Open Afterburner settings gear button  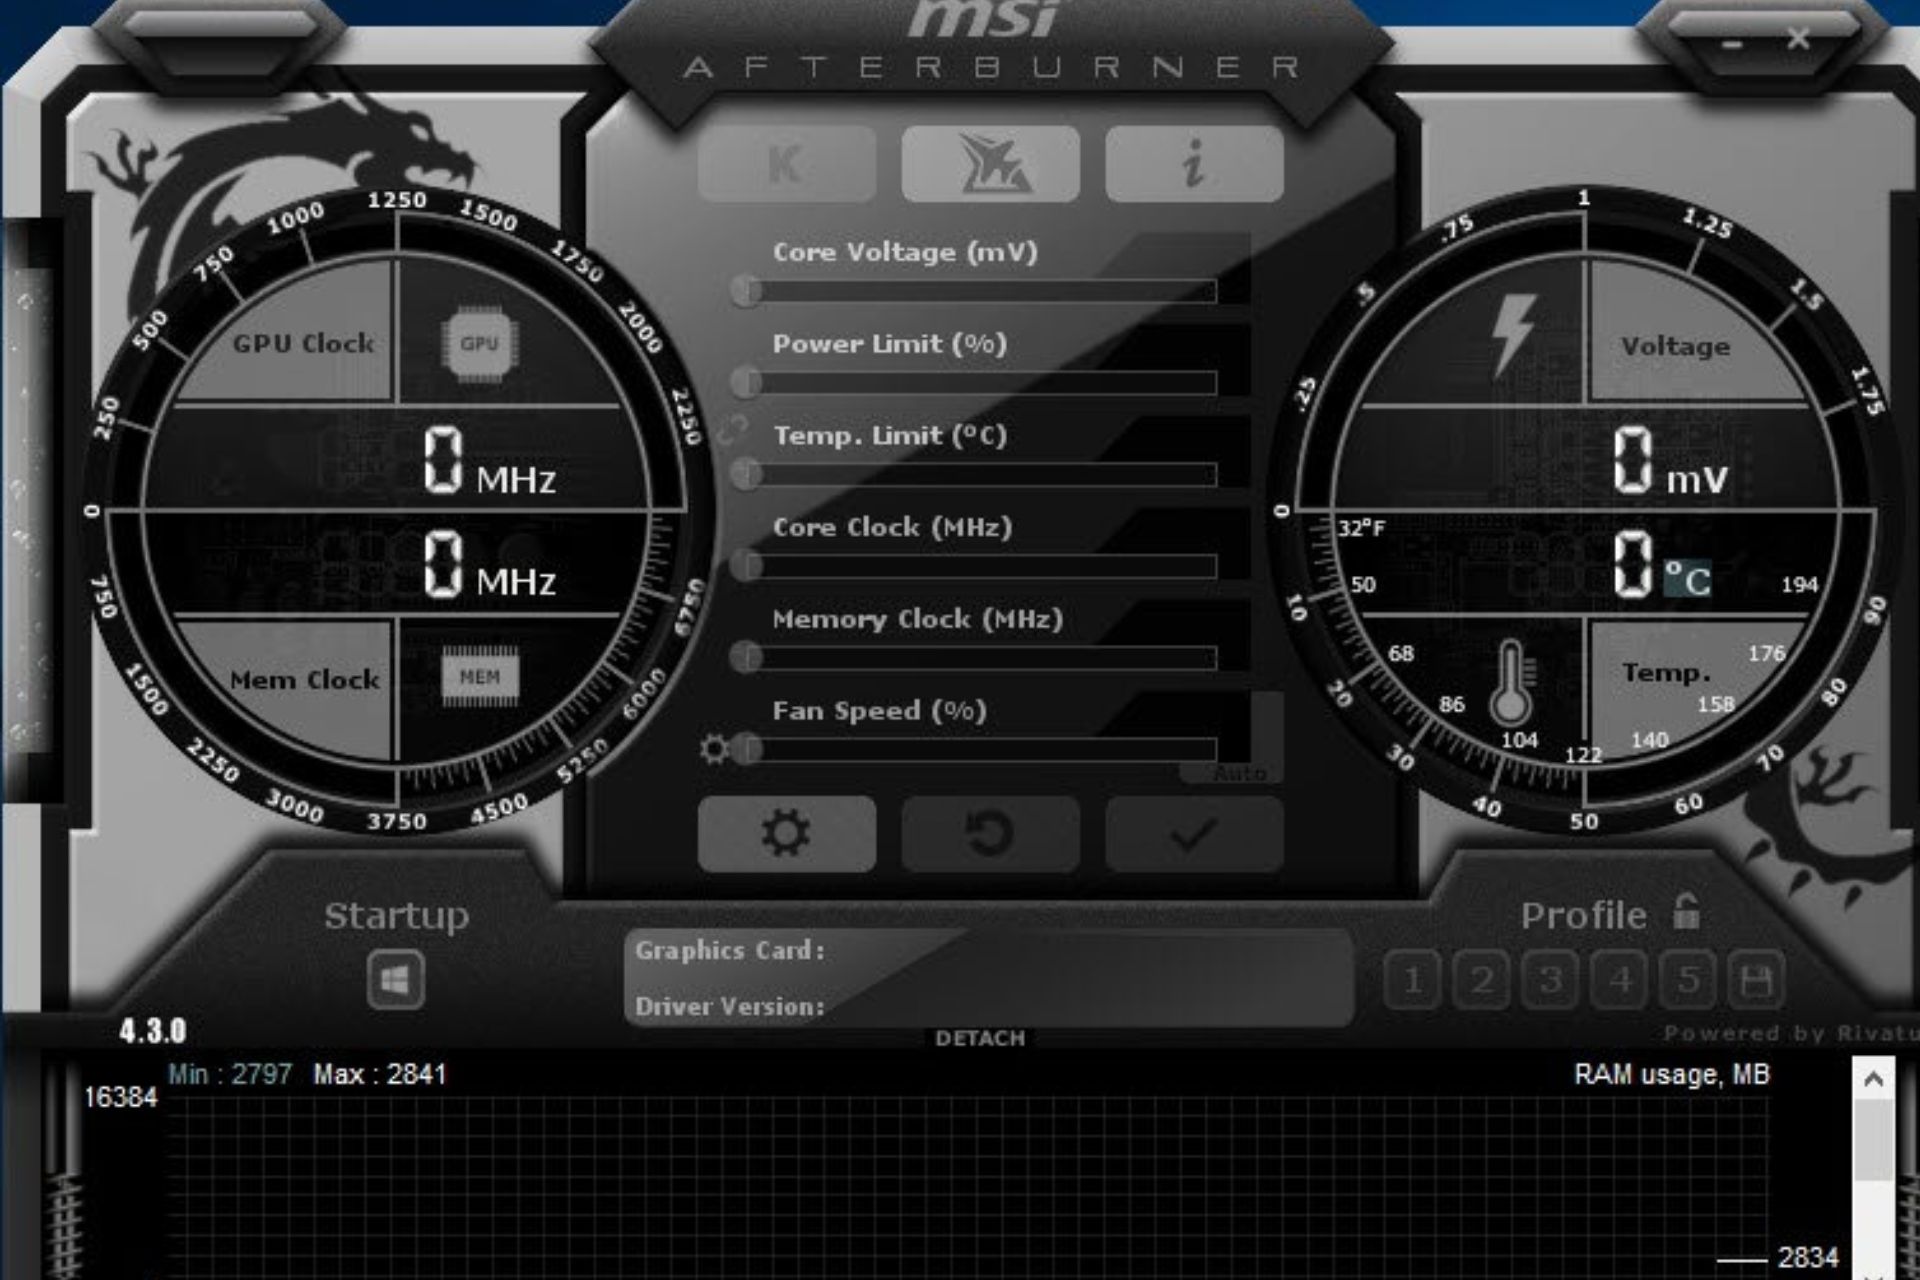point(787,834)
